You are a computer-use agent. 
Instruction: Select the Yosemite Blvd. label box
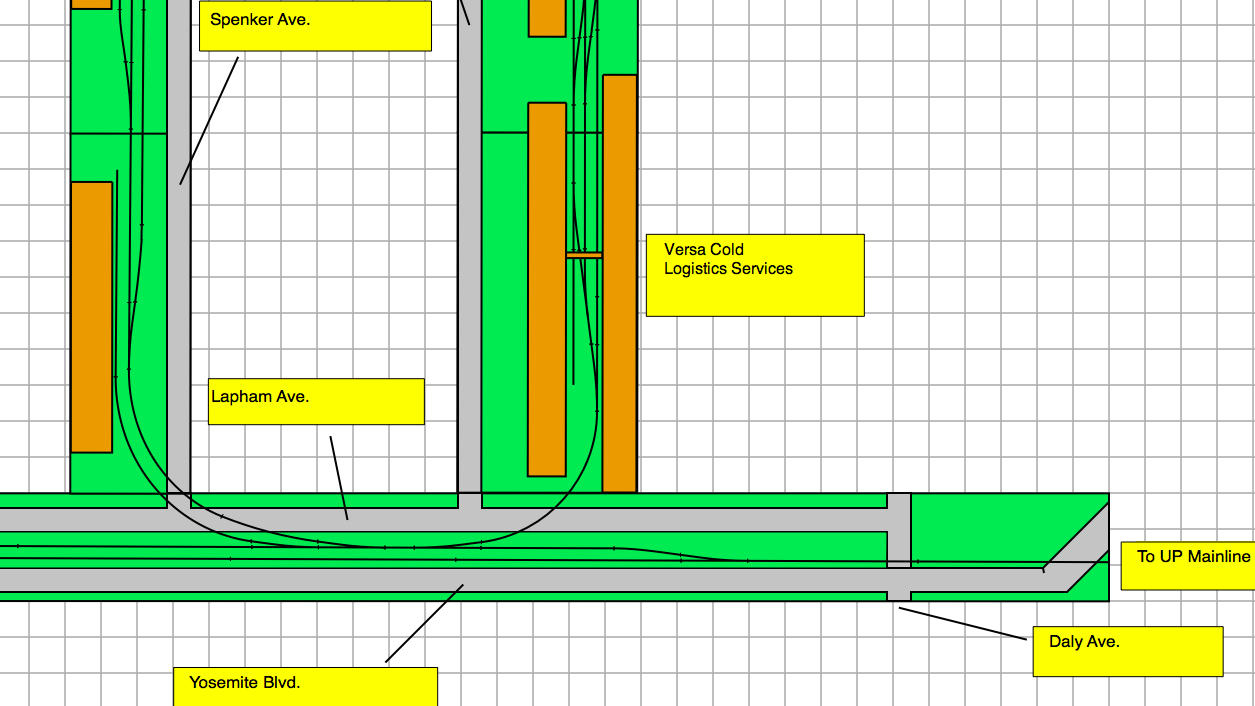[305, 686]
